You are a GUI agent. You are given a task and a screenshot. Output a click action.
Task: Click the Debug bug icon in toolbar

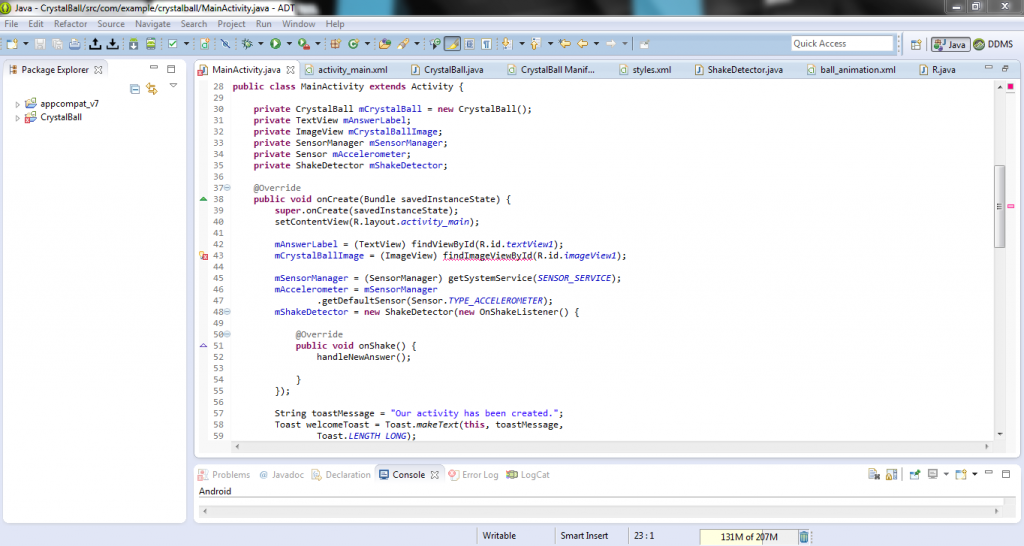[x=246, y=44]
